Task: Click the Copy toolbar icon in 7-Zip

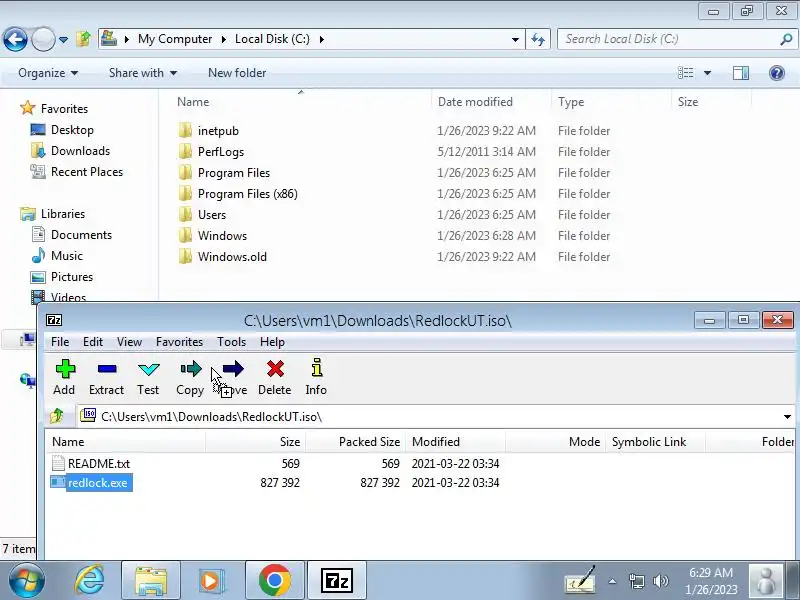Action: click(191, 368)
